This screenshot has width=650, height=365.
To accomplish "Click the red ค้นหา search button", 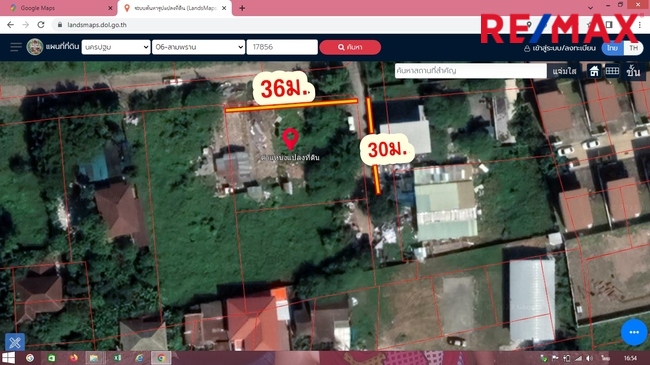I will coord(350,47).
